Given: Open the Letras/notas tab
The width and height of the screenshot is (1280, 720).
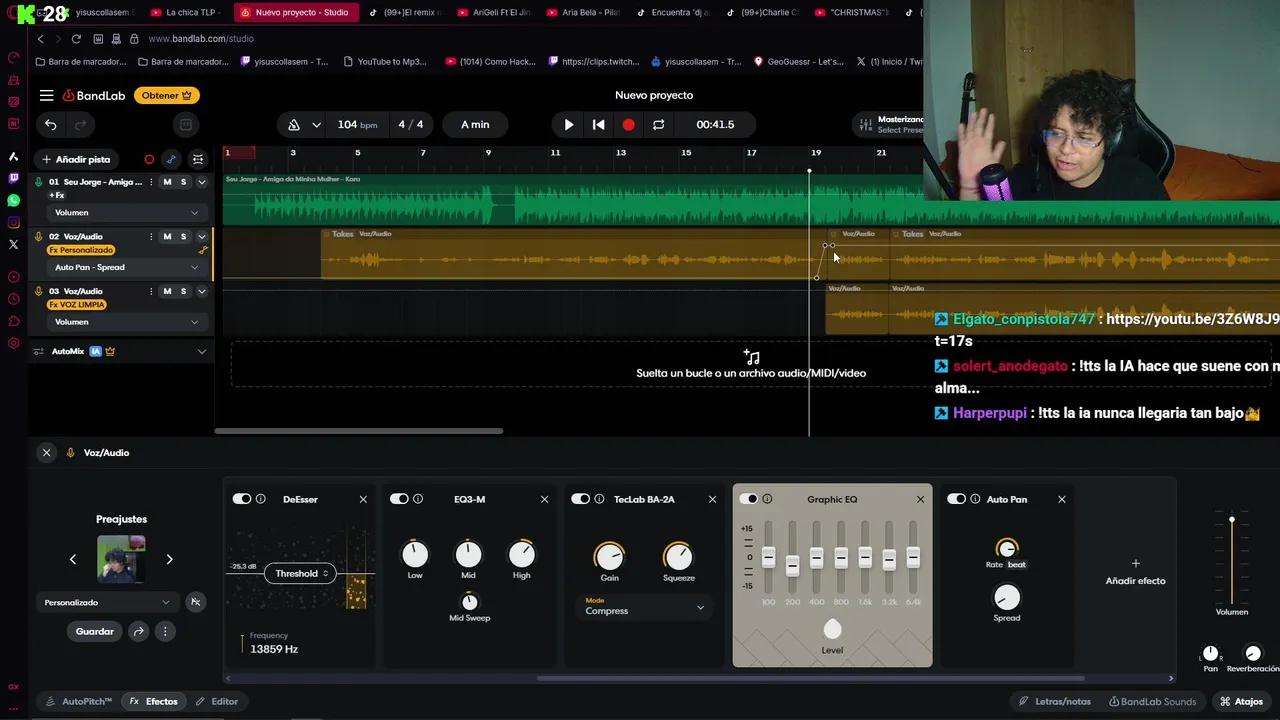Looking at the screenshot, I should (1055, 701).
